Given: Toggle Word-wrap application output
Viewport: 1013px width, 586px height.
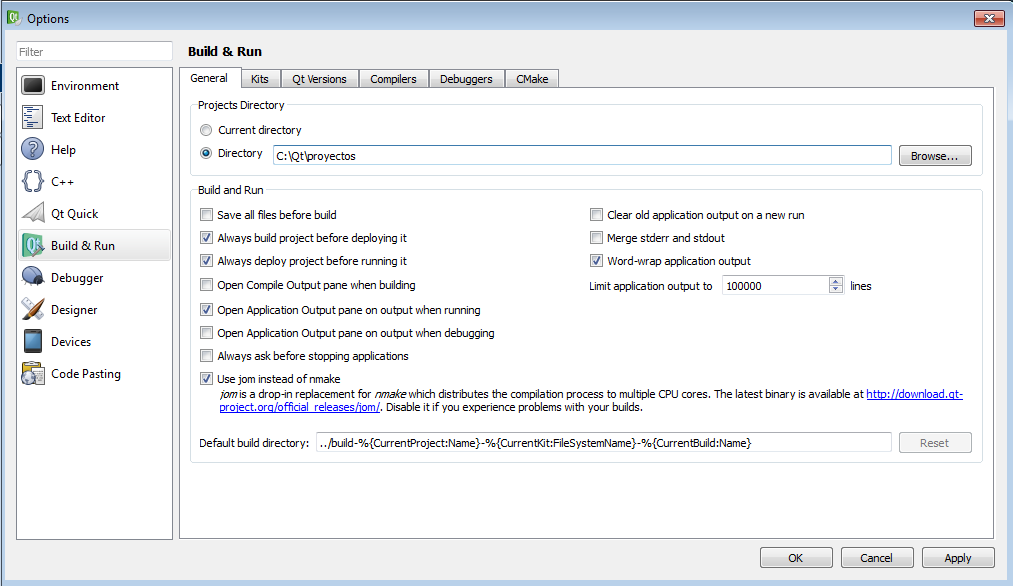Looking at the screenshot, I should click(x=596, y=261).
